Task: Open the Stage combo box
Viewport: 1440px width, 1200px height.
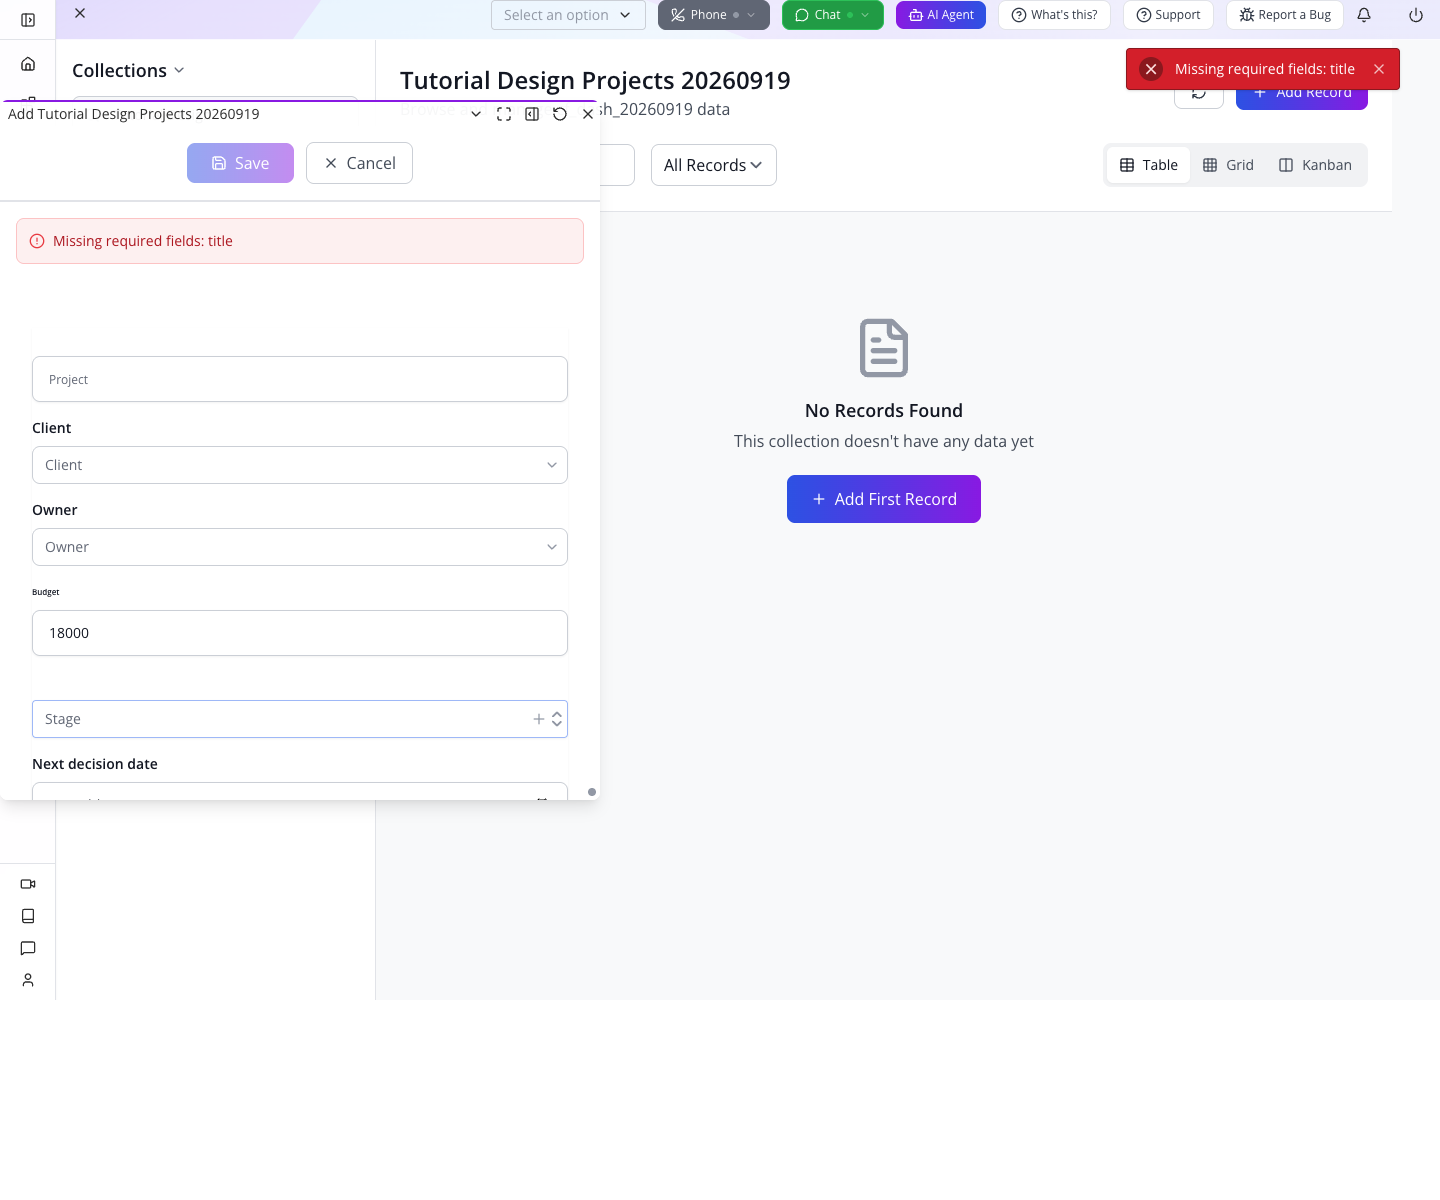Action: click(300, 719)
